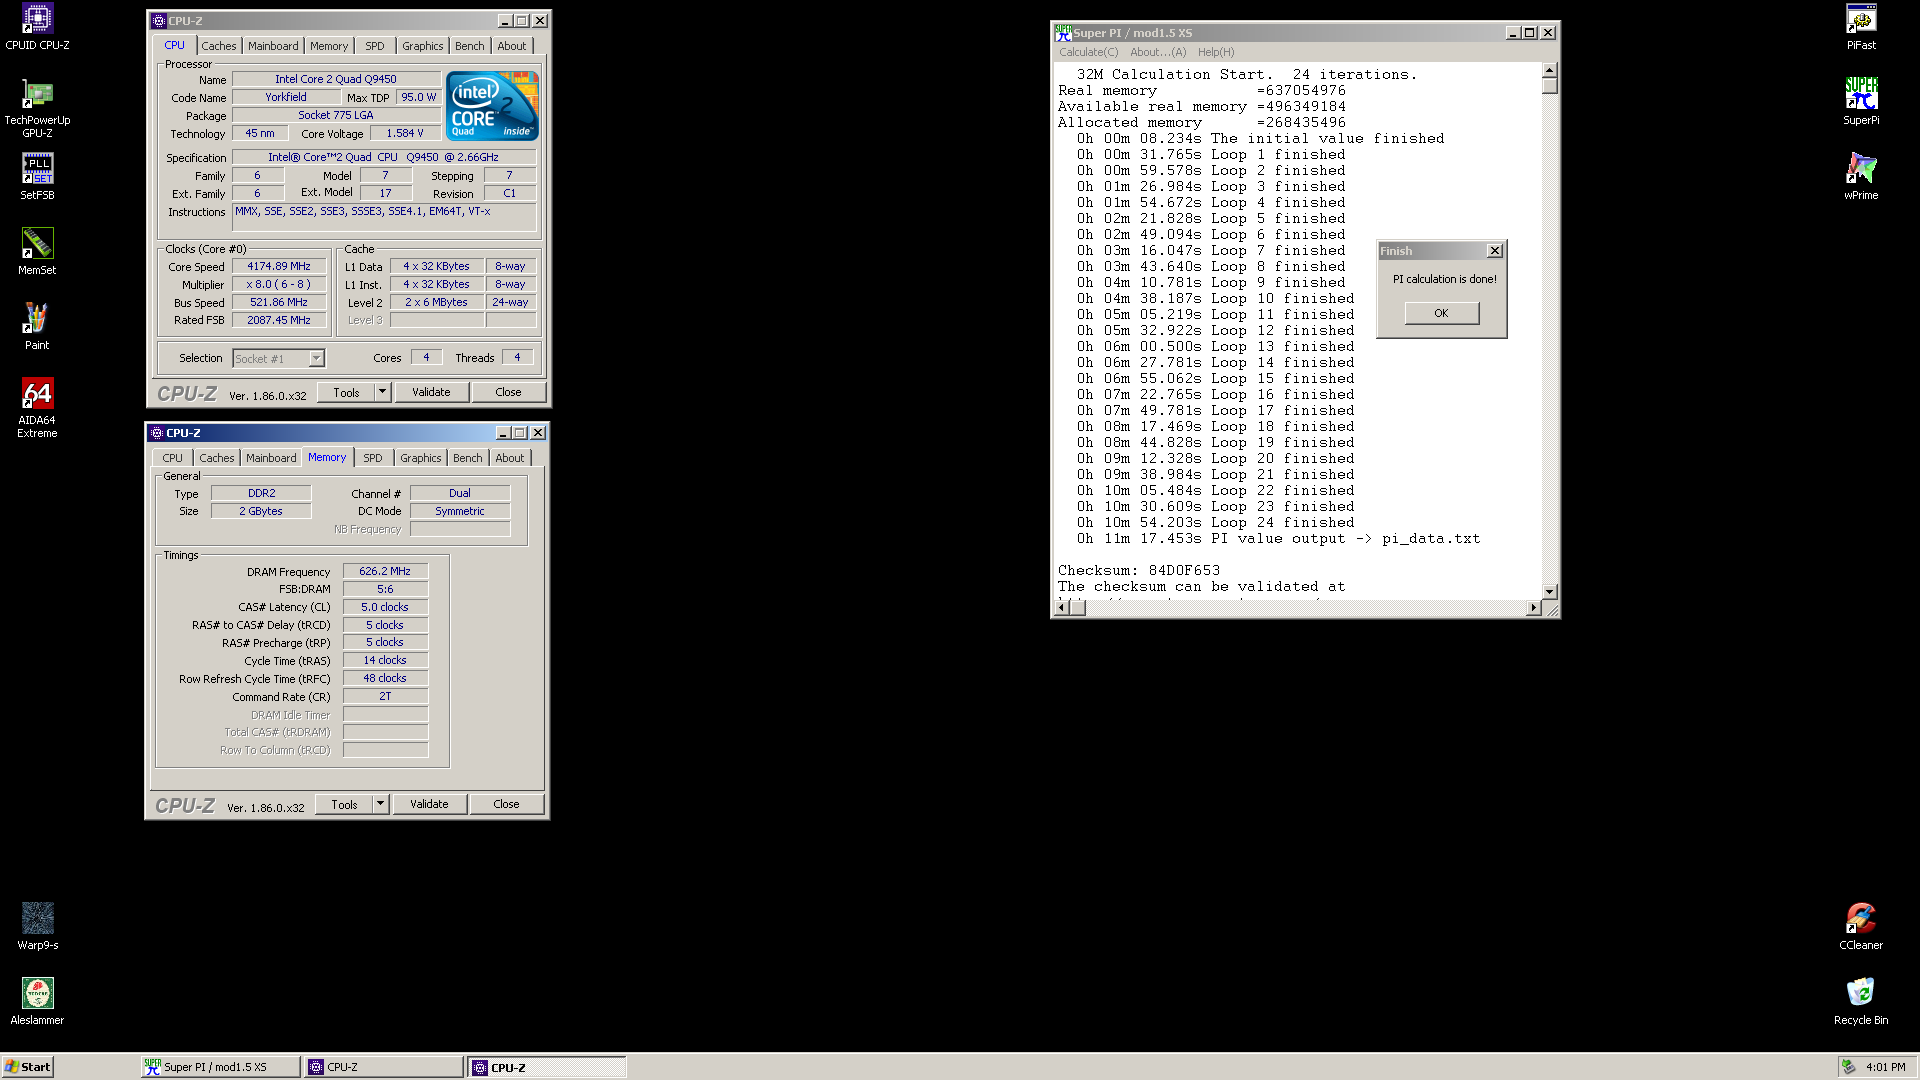Open the CPUID CPU-Z desktop icon
The height and width of the screenshot is (1080, 1920).
pyautogui.click(x=37, y=27)
